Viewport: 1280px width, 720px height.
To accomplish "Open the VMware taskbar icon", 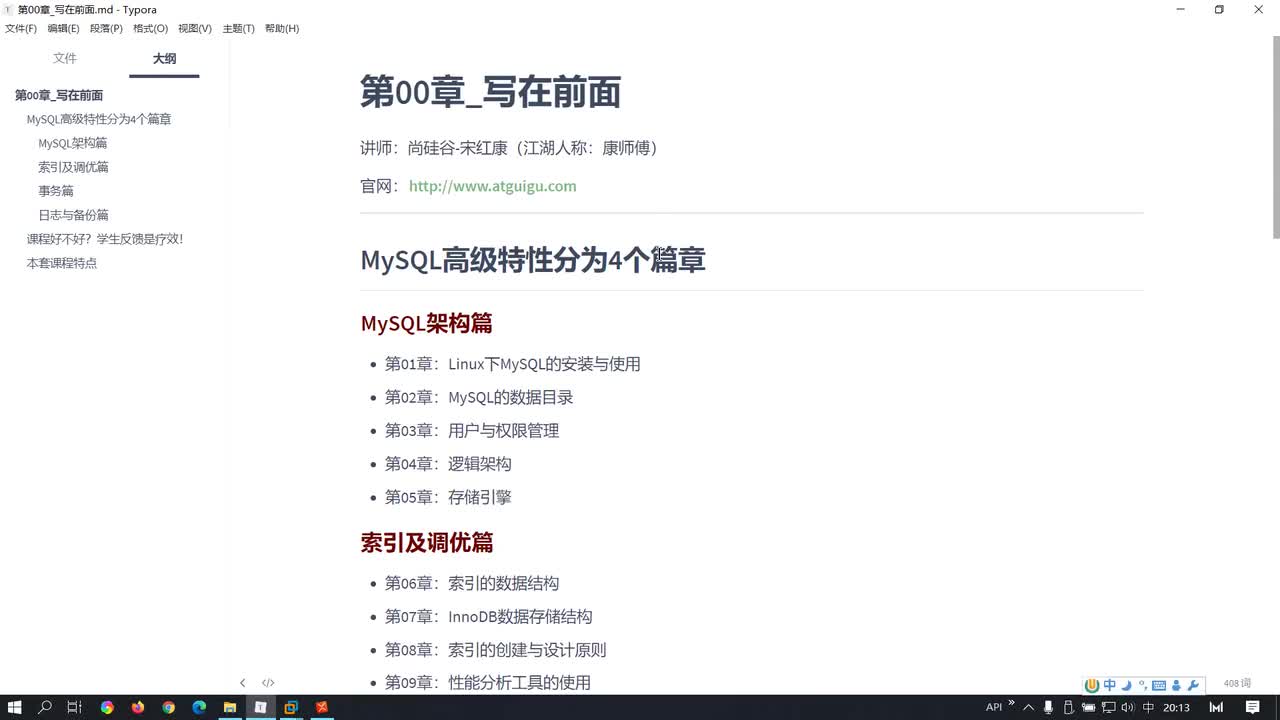I will (291, 707).
